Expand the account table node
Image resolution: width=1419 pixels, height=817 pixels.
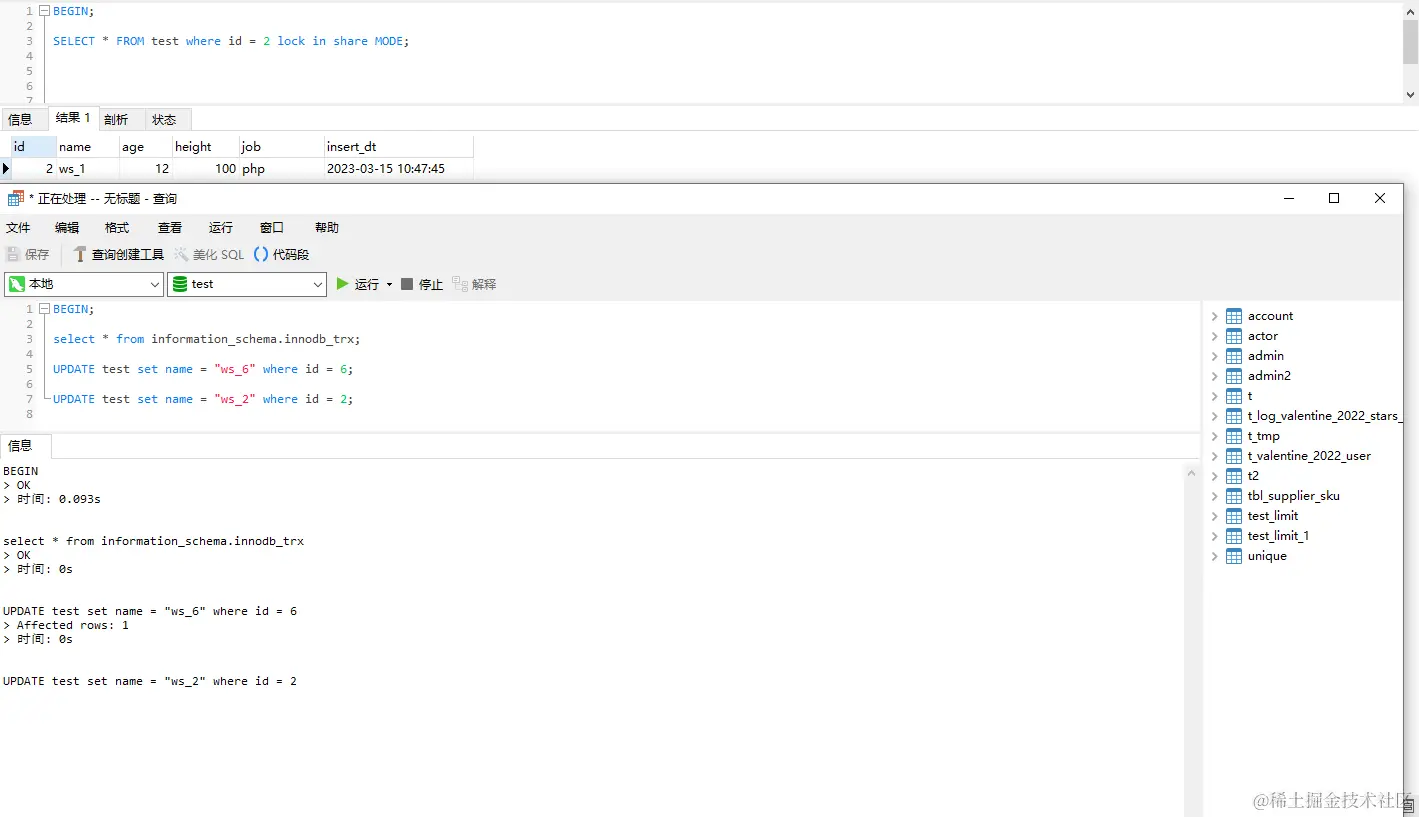point(1214,316)
